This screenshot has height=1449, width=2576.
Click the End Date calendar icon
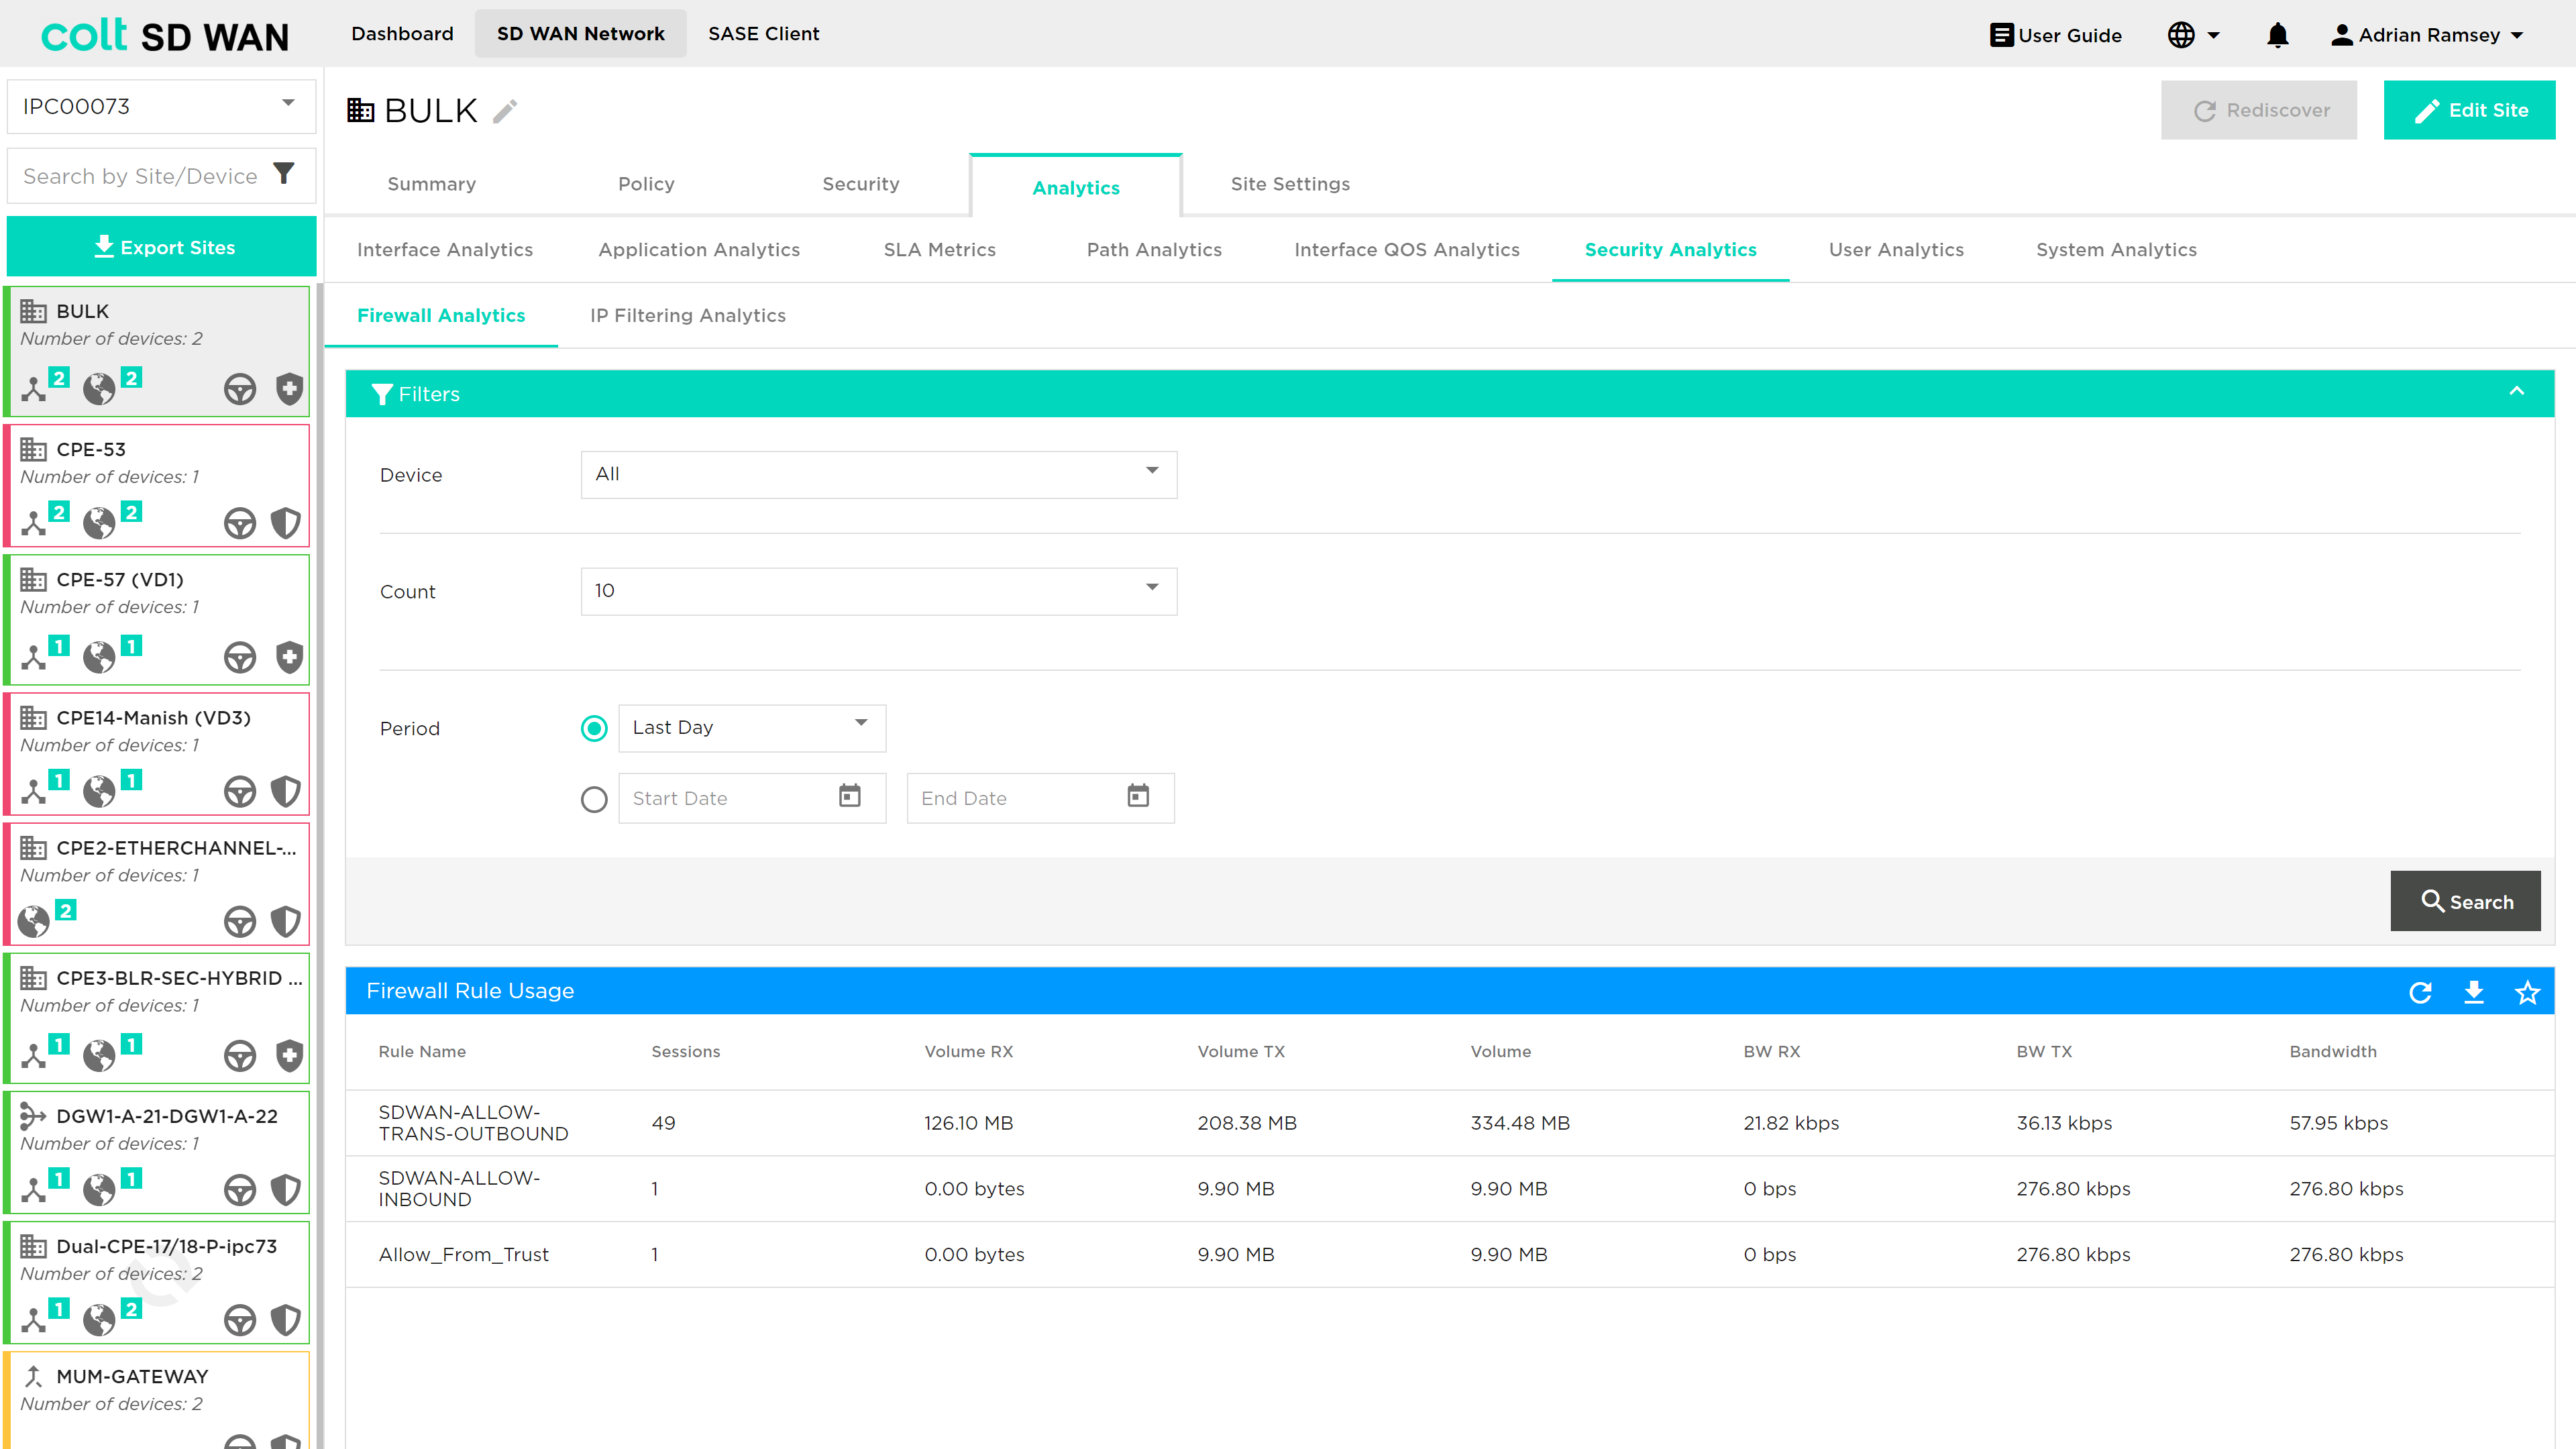tap(1138, 797)
